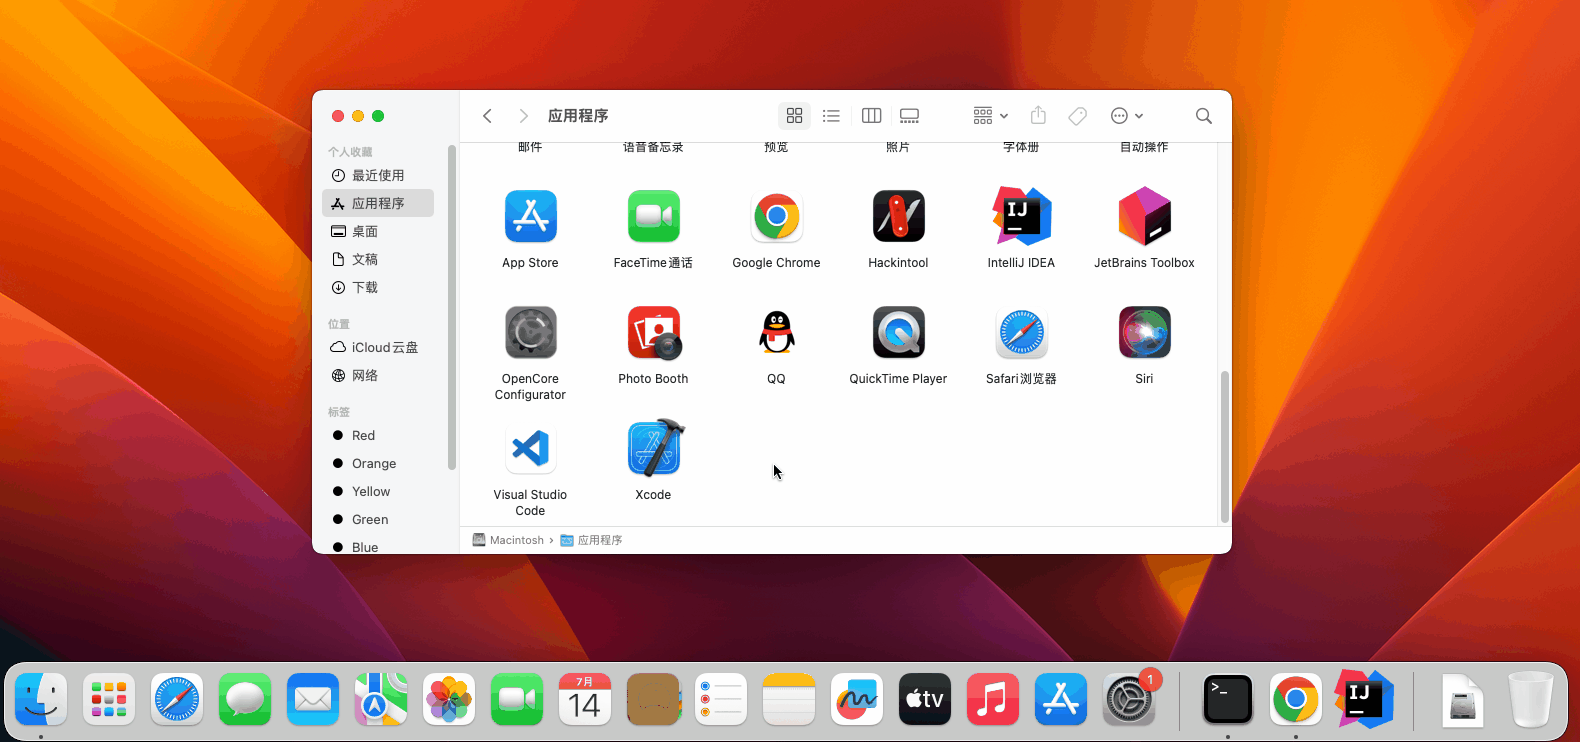Viewport: 1580px width, 742px height.
Task: Open Terminal from the Dock
Action: click(x=1227, y=699)
